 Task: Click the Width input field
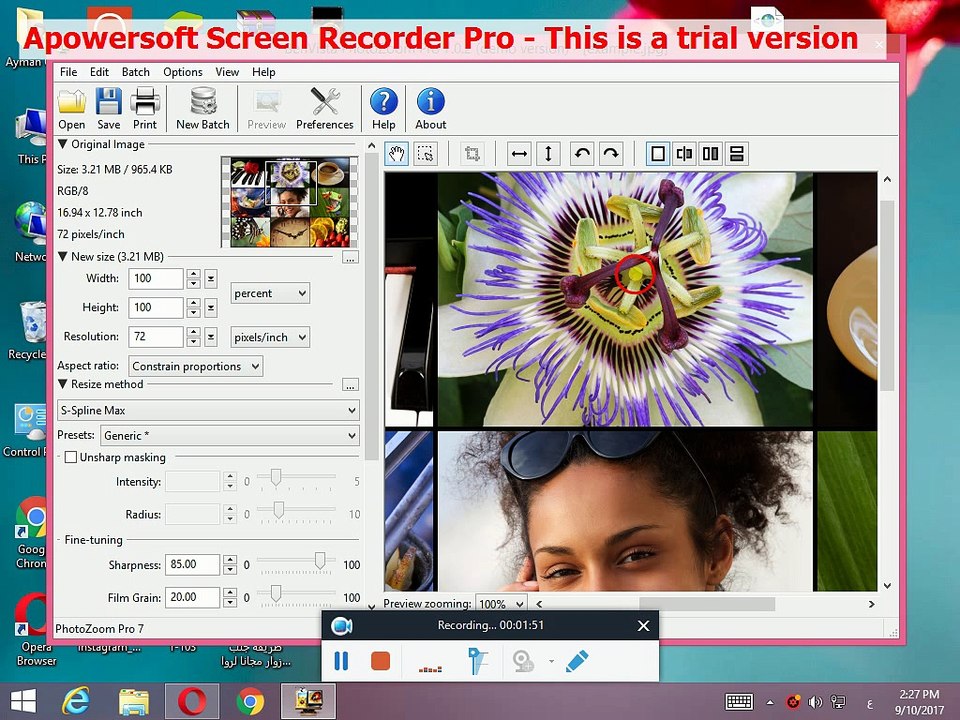click(156, 279)
